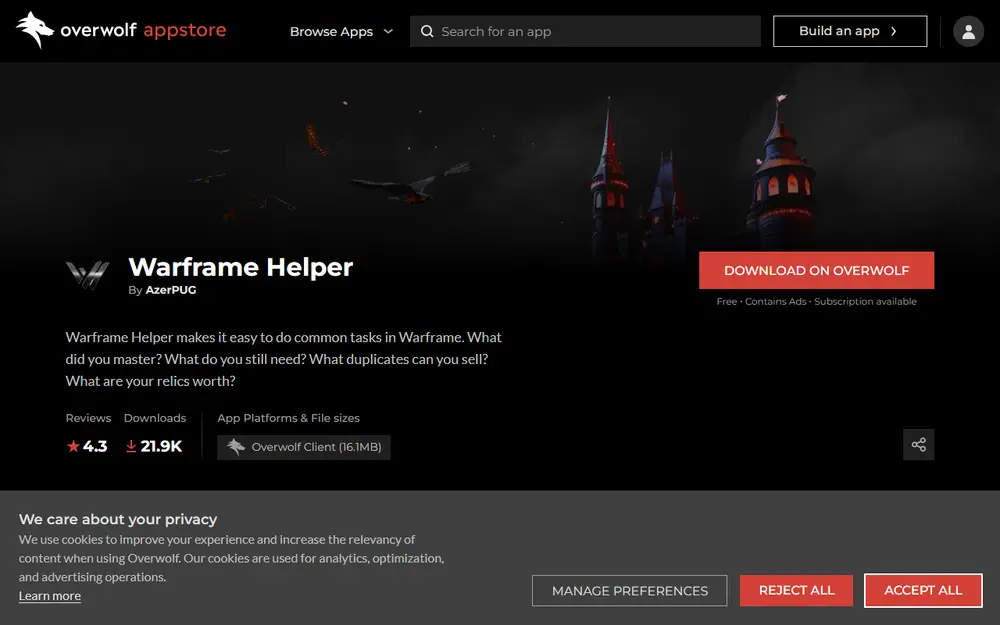Click the Browse Apps chevron arrow
1000x625 pixels.
[388, 31]
